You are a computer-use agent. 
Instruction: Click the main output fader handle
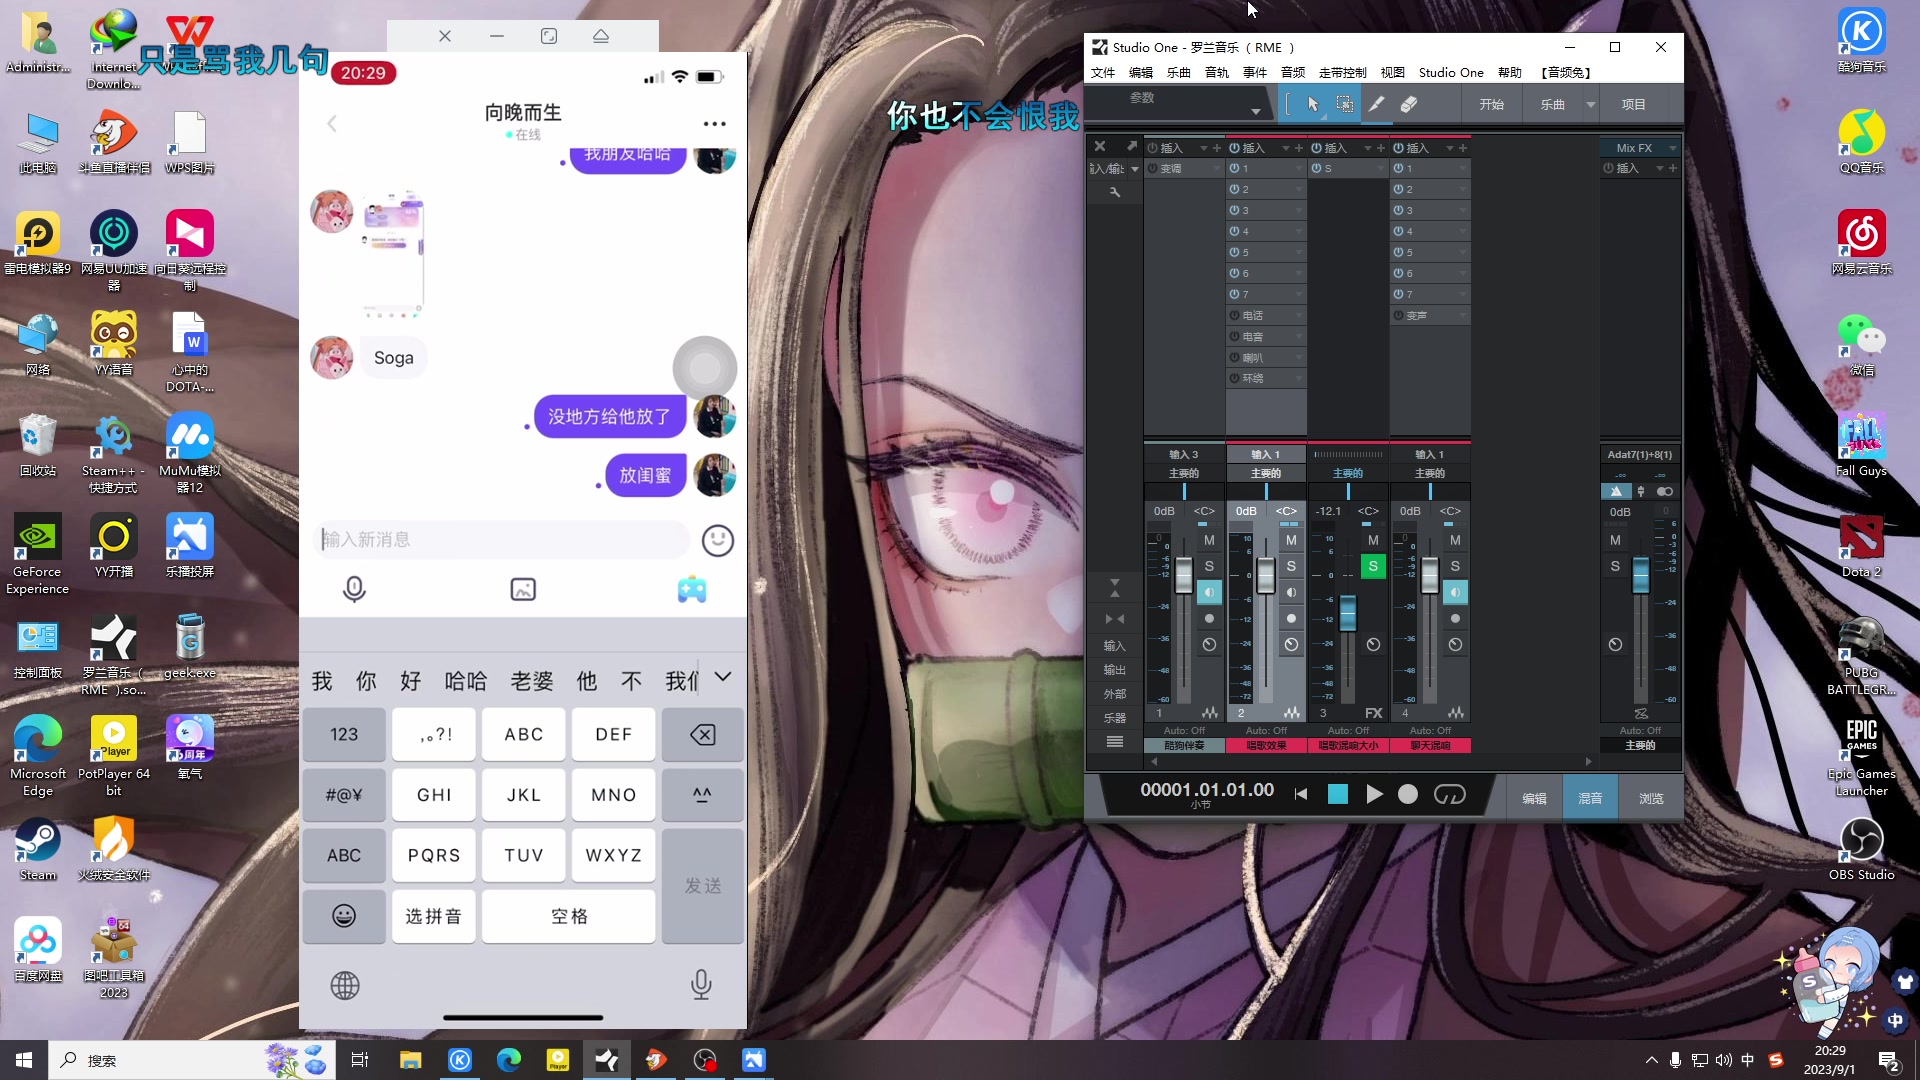(1641, 577)
